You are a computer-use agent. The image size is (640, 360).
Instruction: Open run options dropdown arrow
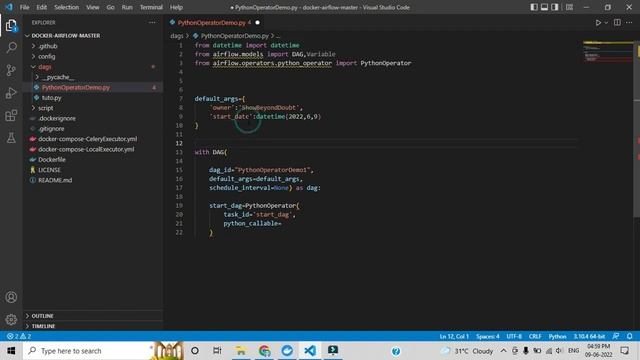(x=606, y=23)
